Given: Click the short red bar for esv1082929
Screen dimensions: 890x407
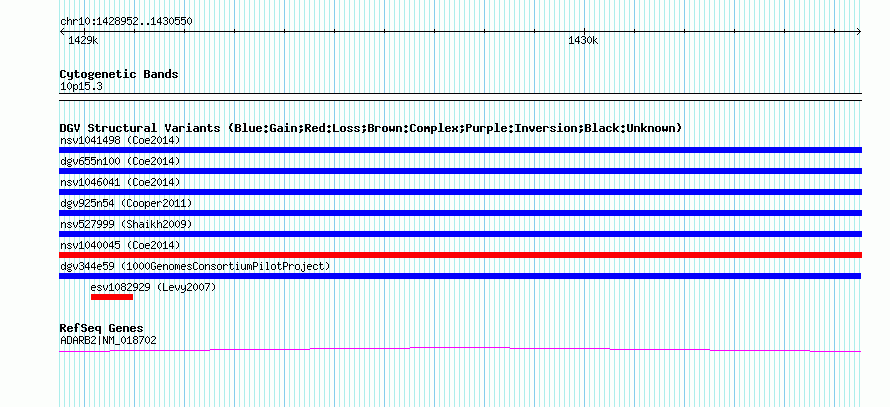Looking at the screenshot, I should click(112, 297).
